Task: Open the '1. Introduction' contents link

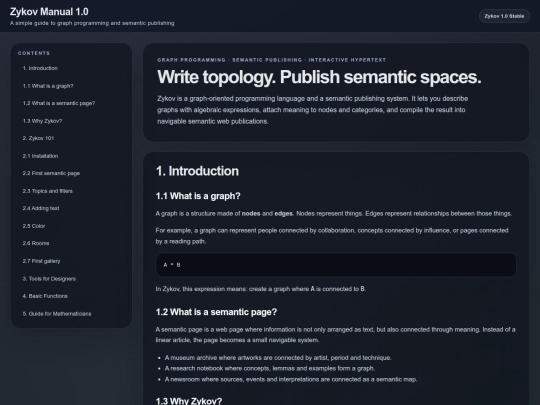Action: click(40, 68)
